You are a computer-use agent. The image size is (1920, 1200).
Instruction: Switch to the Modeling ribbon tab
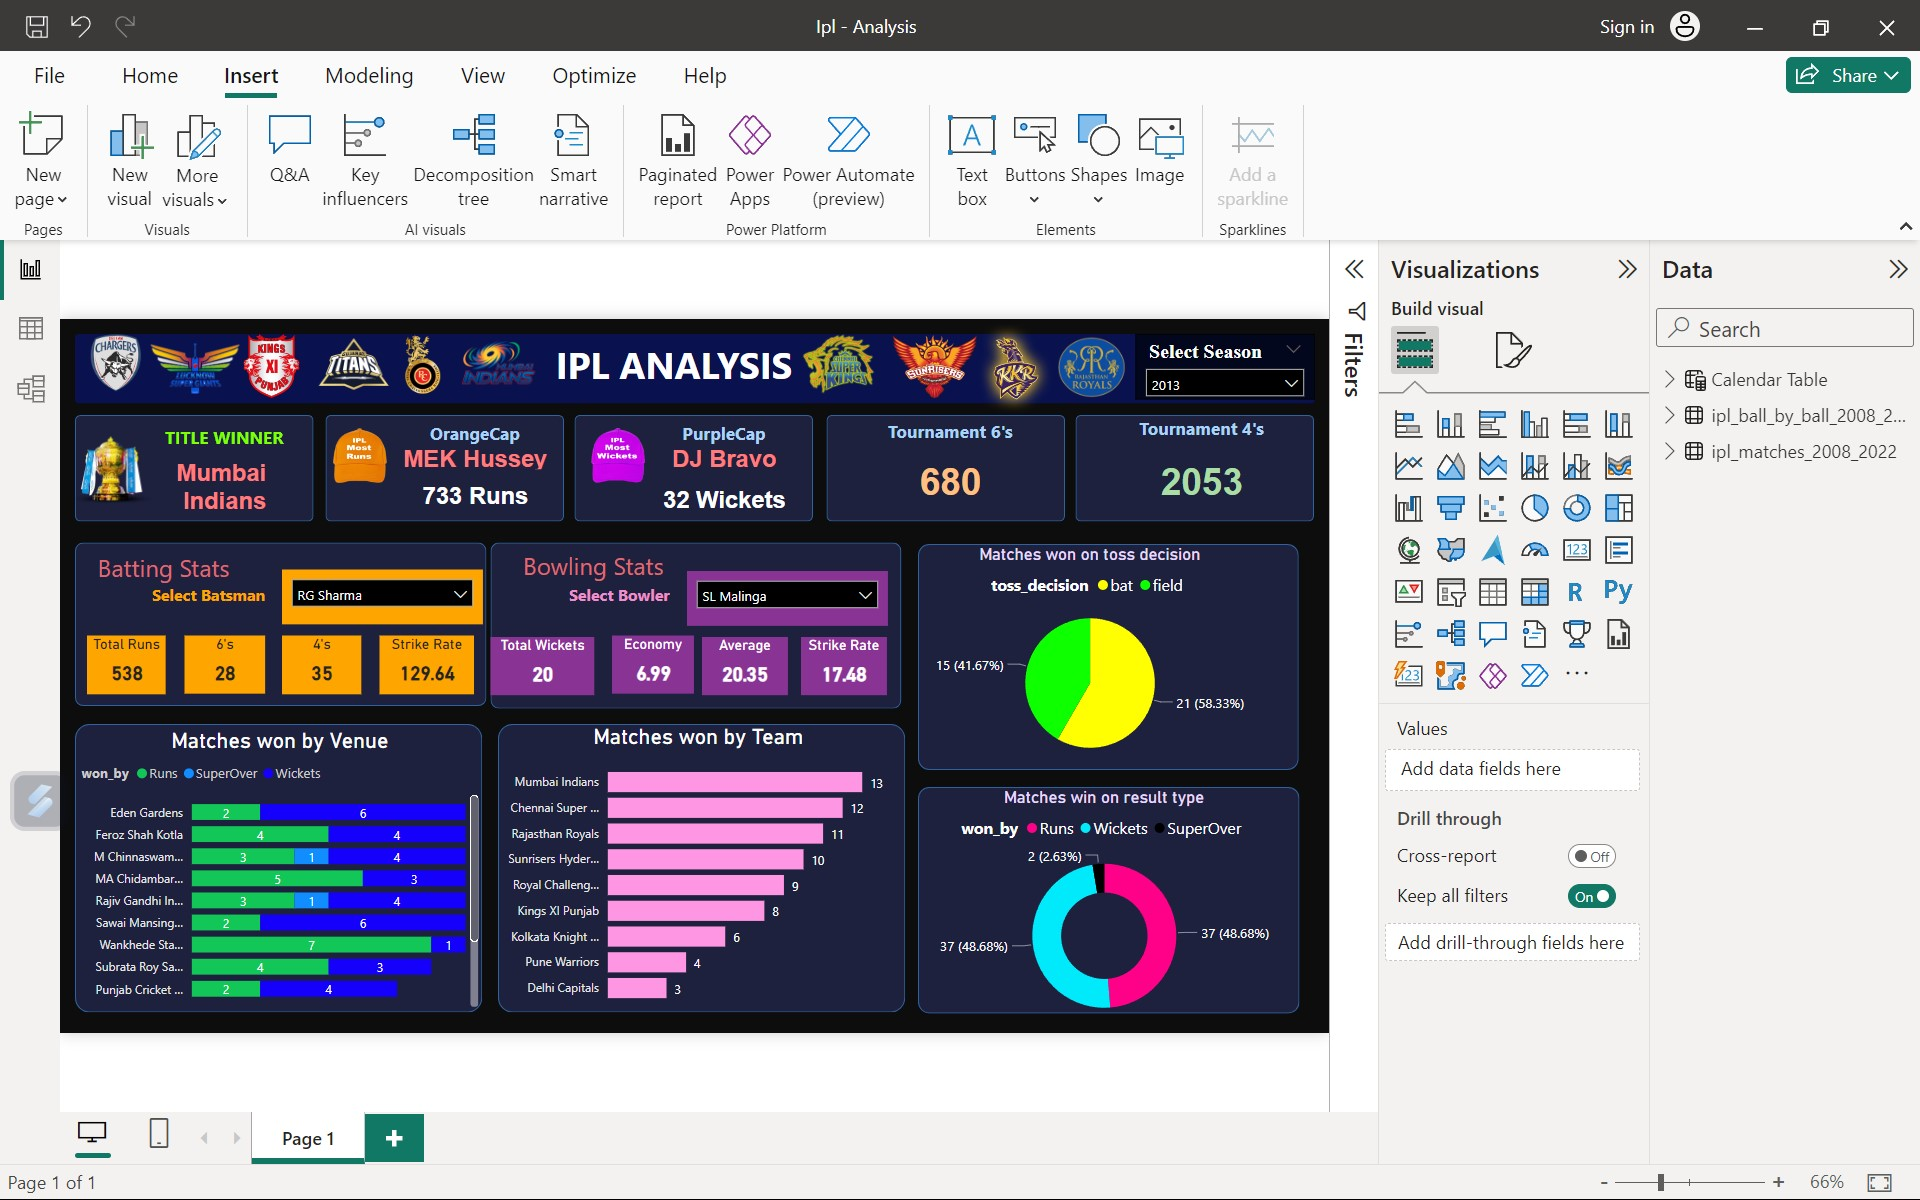click(368, 75)
